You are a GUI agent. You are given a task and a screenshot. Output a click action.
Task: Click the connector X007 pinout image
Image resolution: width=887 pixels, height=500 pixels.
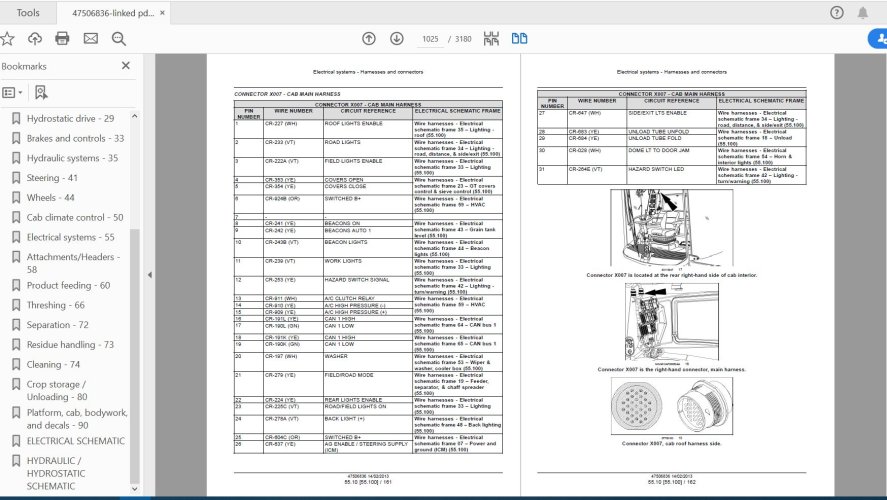click(671, 406)
